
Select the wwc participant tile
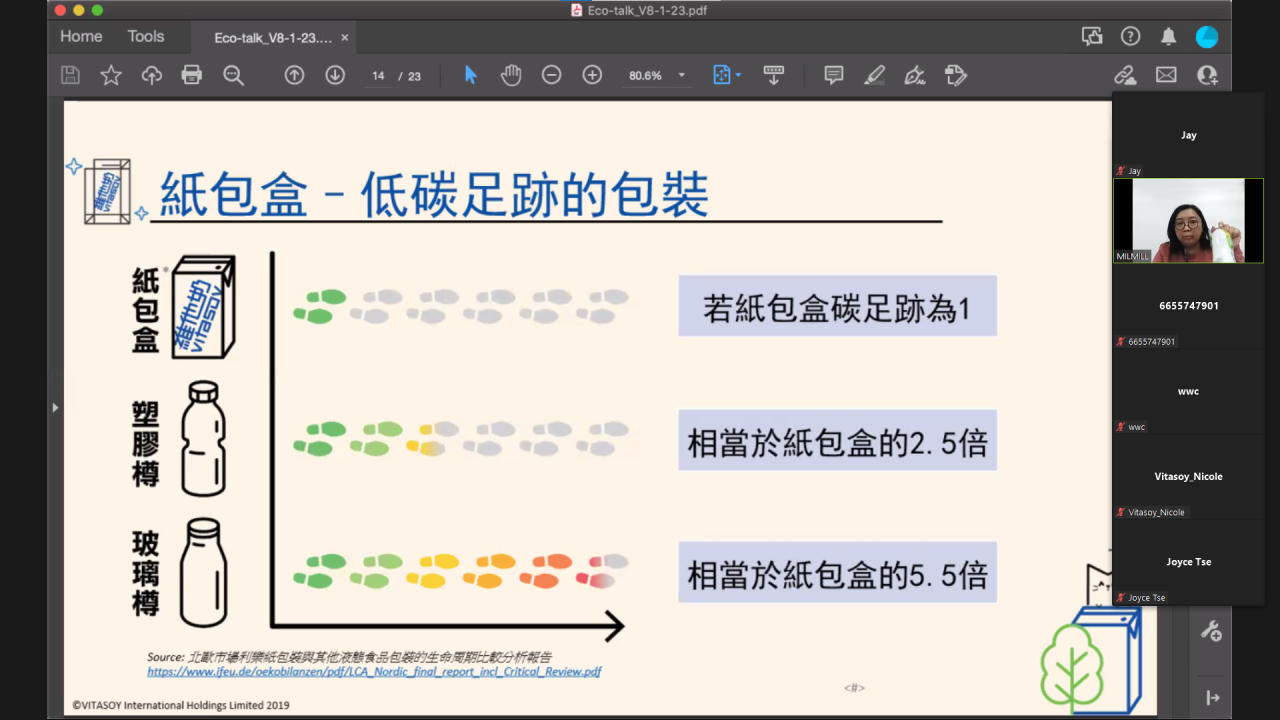[x=1188, y=391]
